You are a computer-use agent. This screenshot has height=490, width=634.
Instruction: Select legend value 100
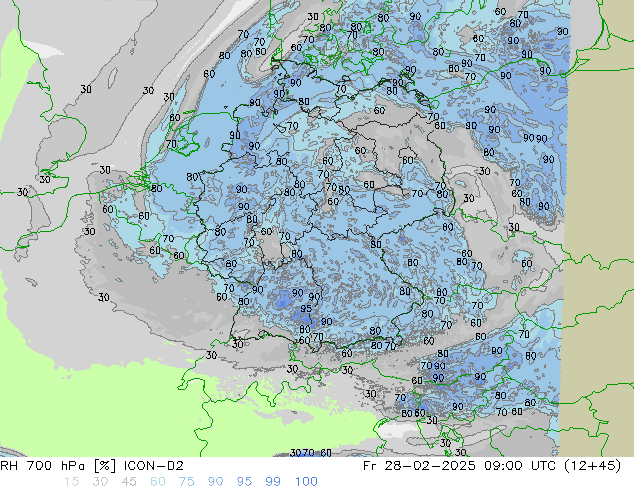(306, 482)
